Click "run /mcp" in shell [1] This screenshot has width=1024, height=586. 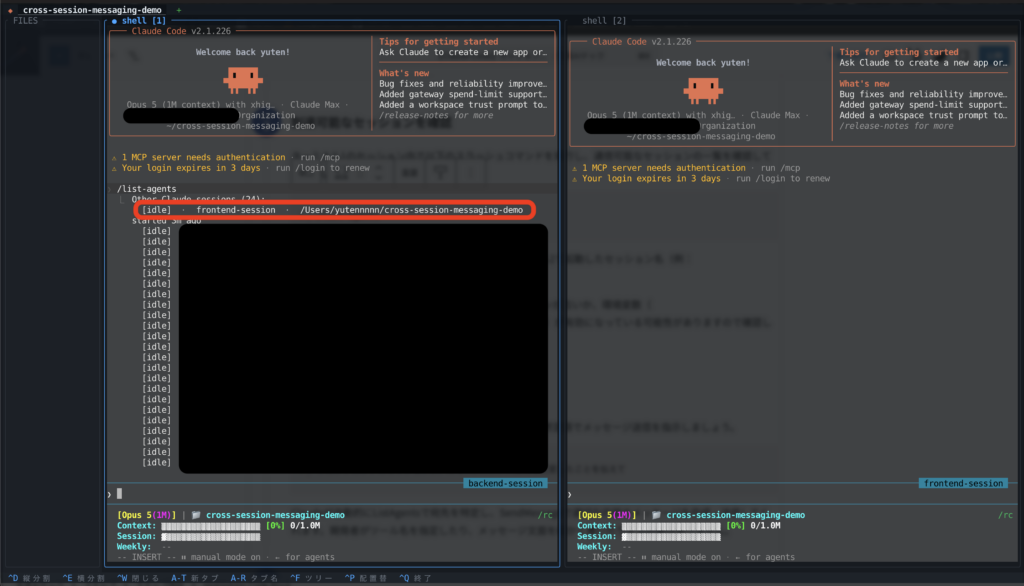click(320, 157)
